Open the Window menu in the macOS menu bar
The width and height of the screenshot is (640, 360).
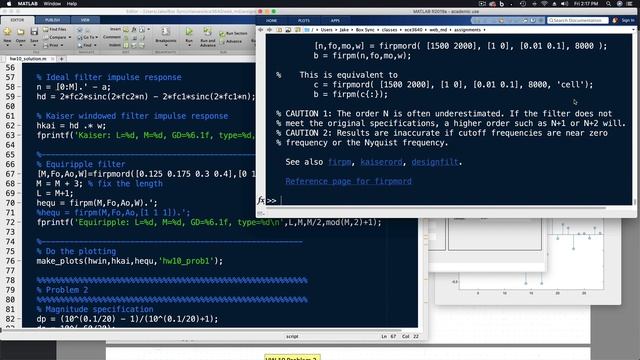click(52, 4)
